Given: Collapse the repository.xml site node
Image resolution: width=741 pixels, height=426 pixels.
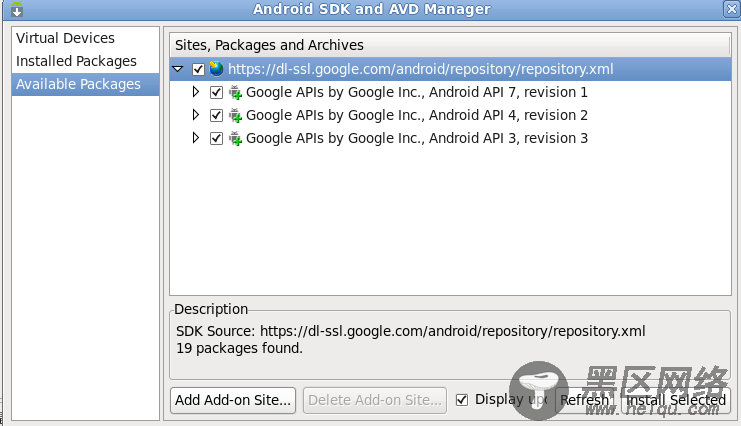Looking at the screenshot, I should [x=178, y=69].
